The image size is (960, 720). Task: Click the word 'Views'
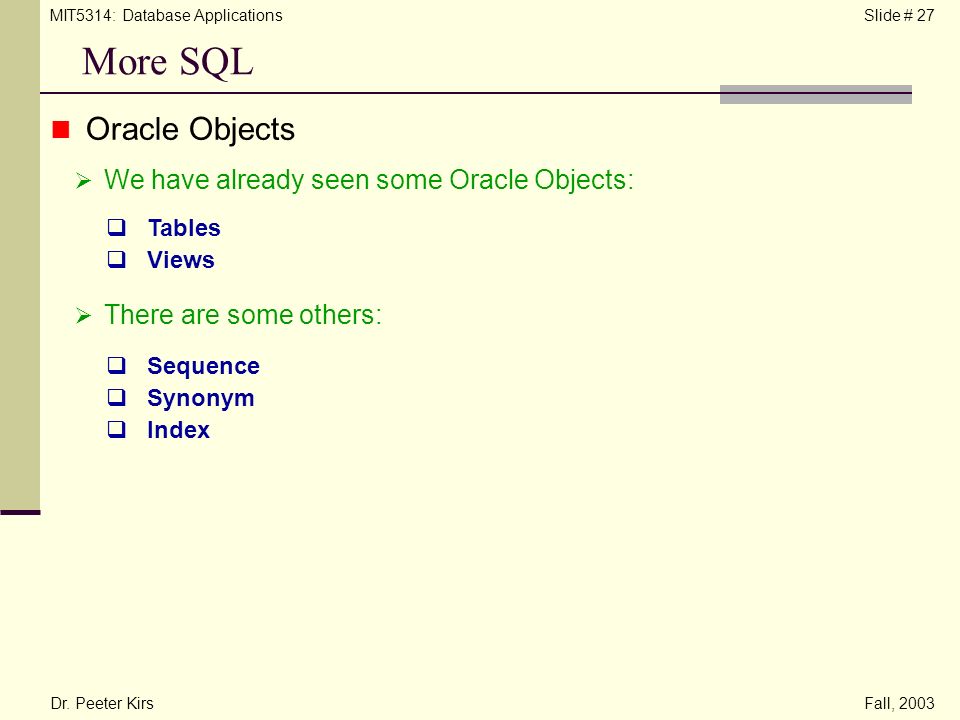181,260
